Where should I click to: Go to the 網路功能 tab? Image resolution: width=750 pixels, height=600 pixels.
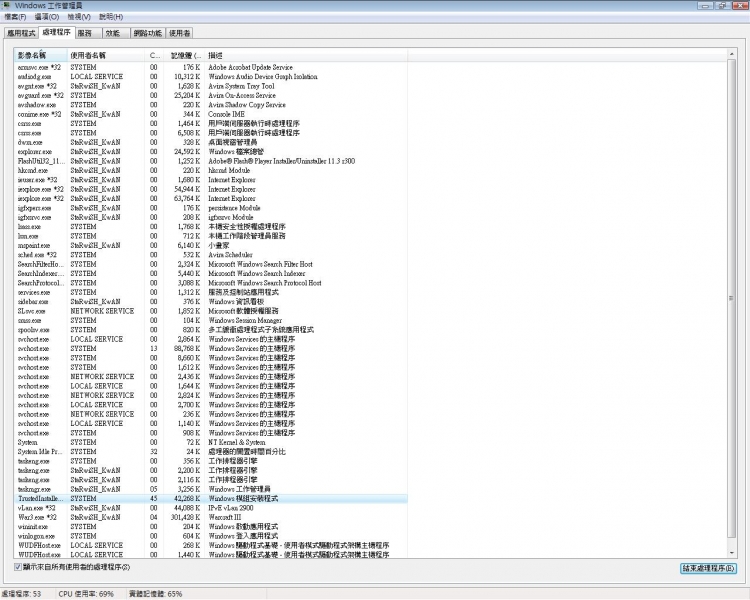(146, 33)
